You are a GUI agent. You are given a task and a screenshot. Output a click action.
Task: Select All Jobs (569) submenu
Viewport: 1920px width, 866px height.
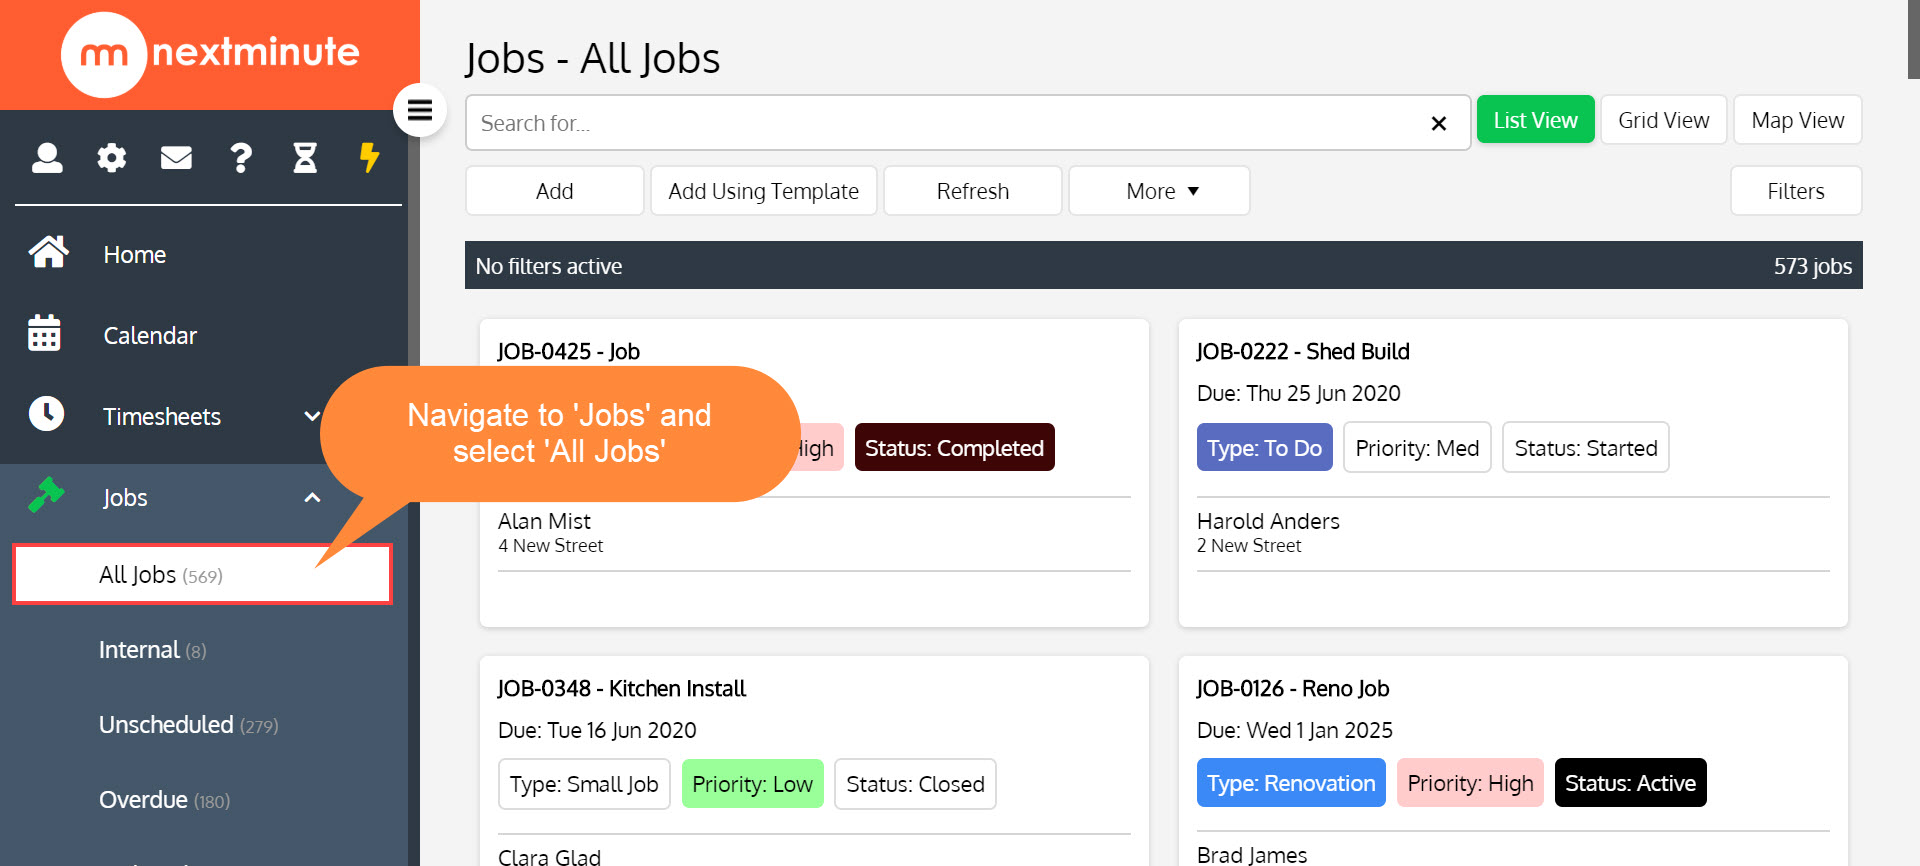(202, 575)
